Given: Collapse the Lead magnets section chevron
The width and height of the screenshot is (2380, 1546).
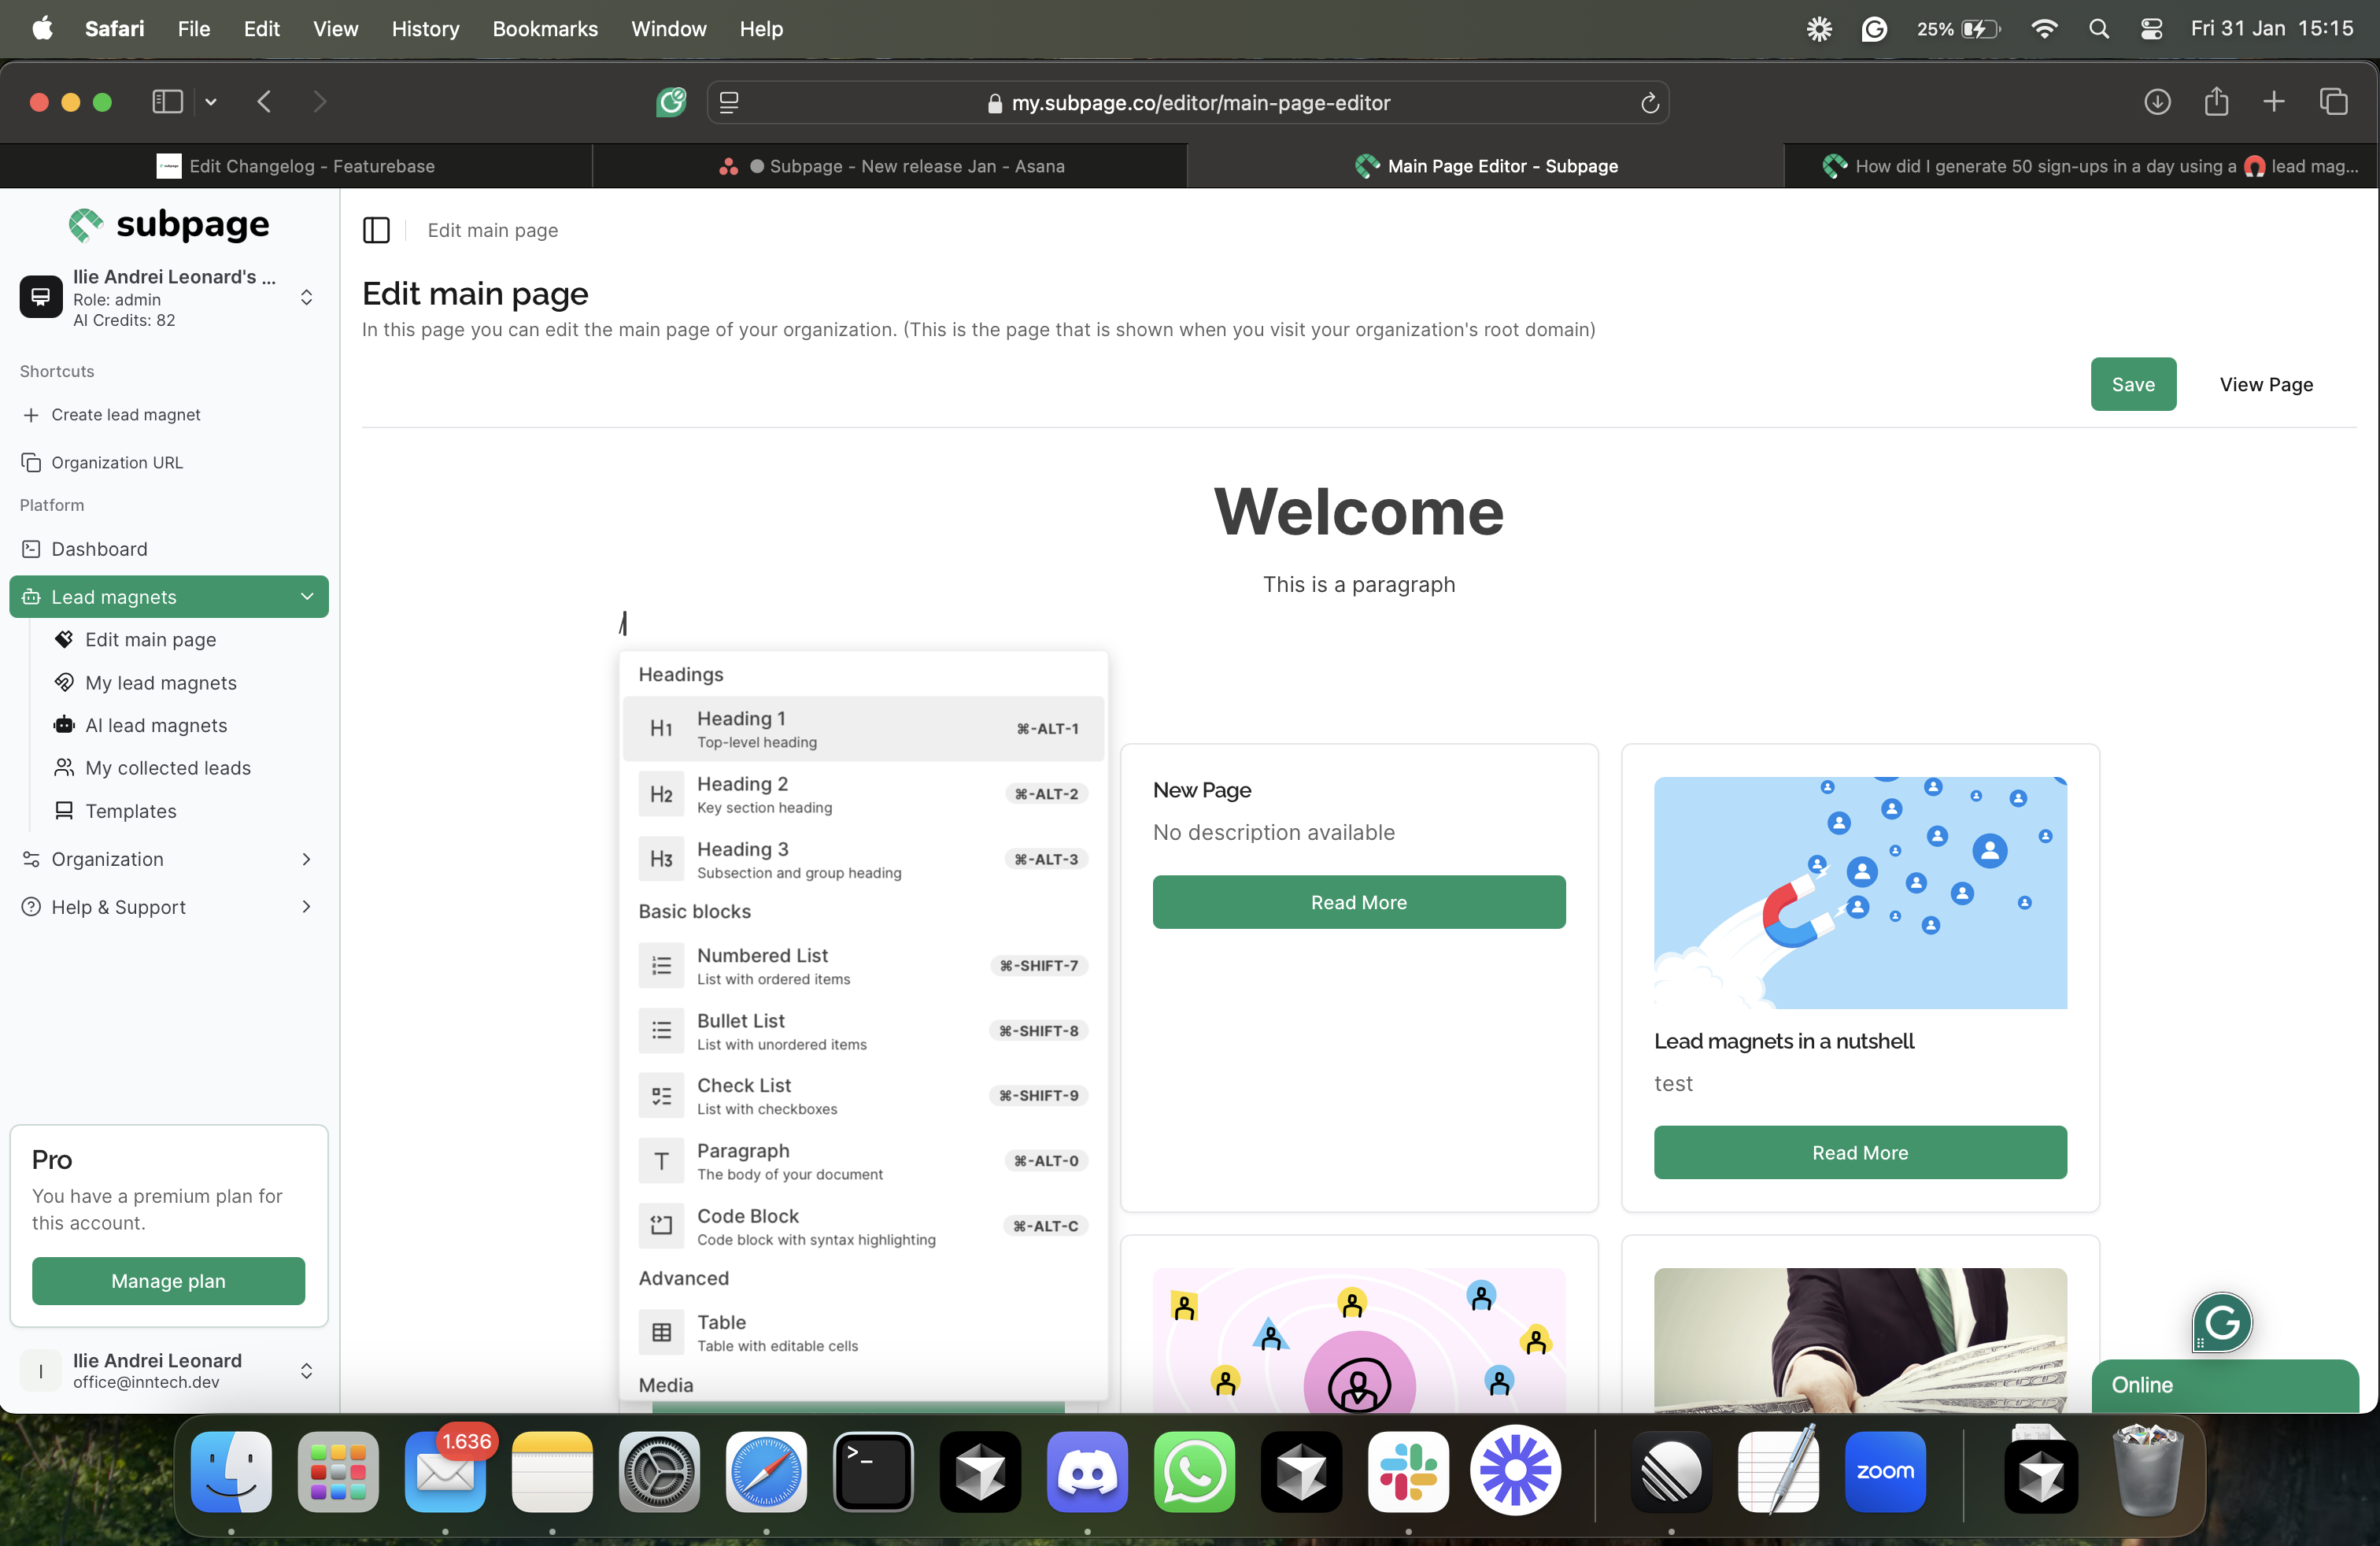Looking at the screenshot, I should (307, 597).
